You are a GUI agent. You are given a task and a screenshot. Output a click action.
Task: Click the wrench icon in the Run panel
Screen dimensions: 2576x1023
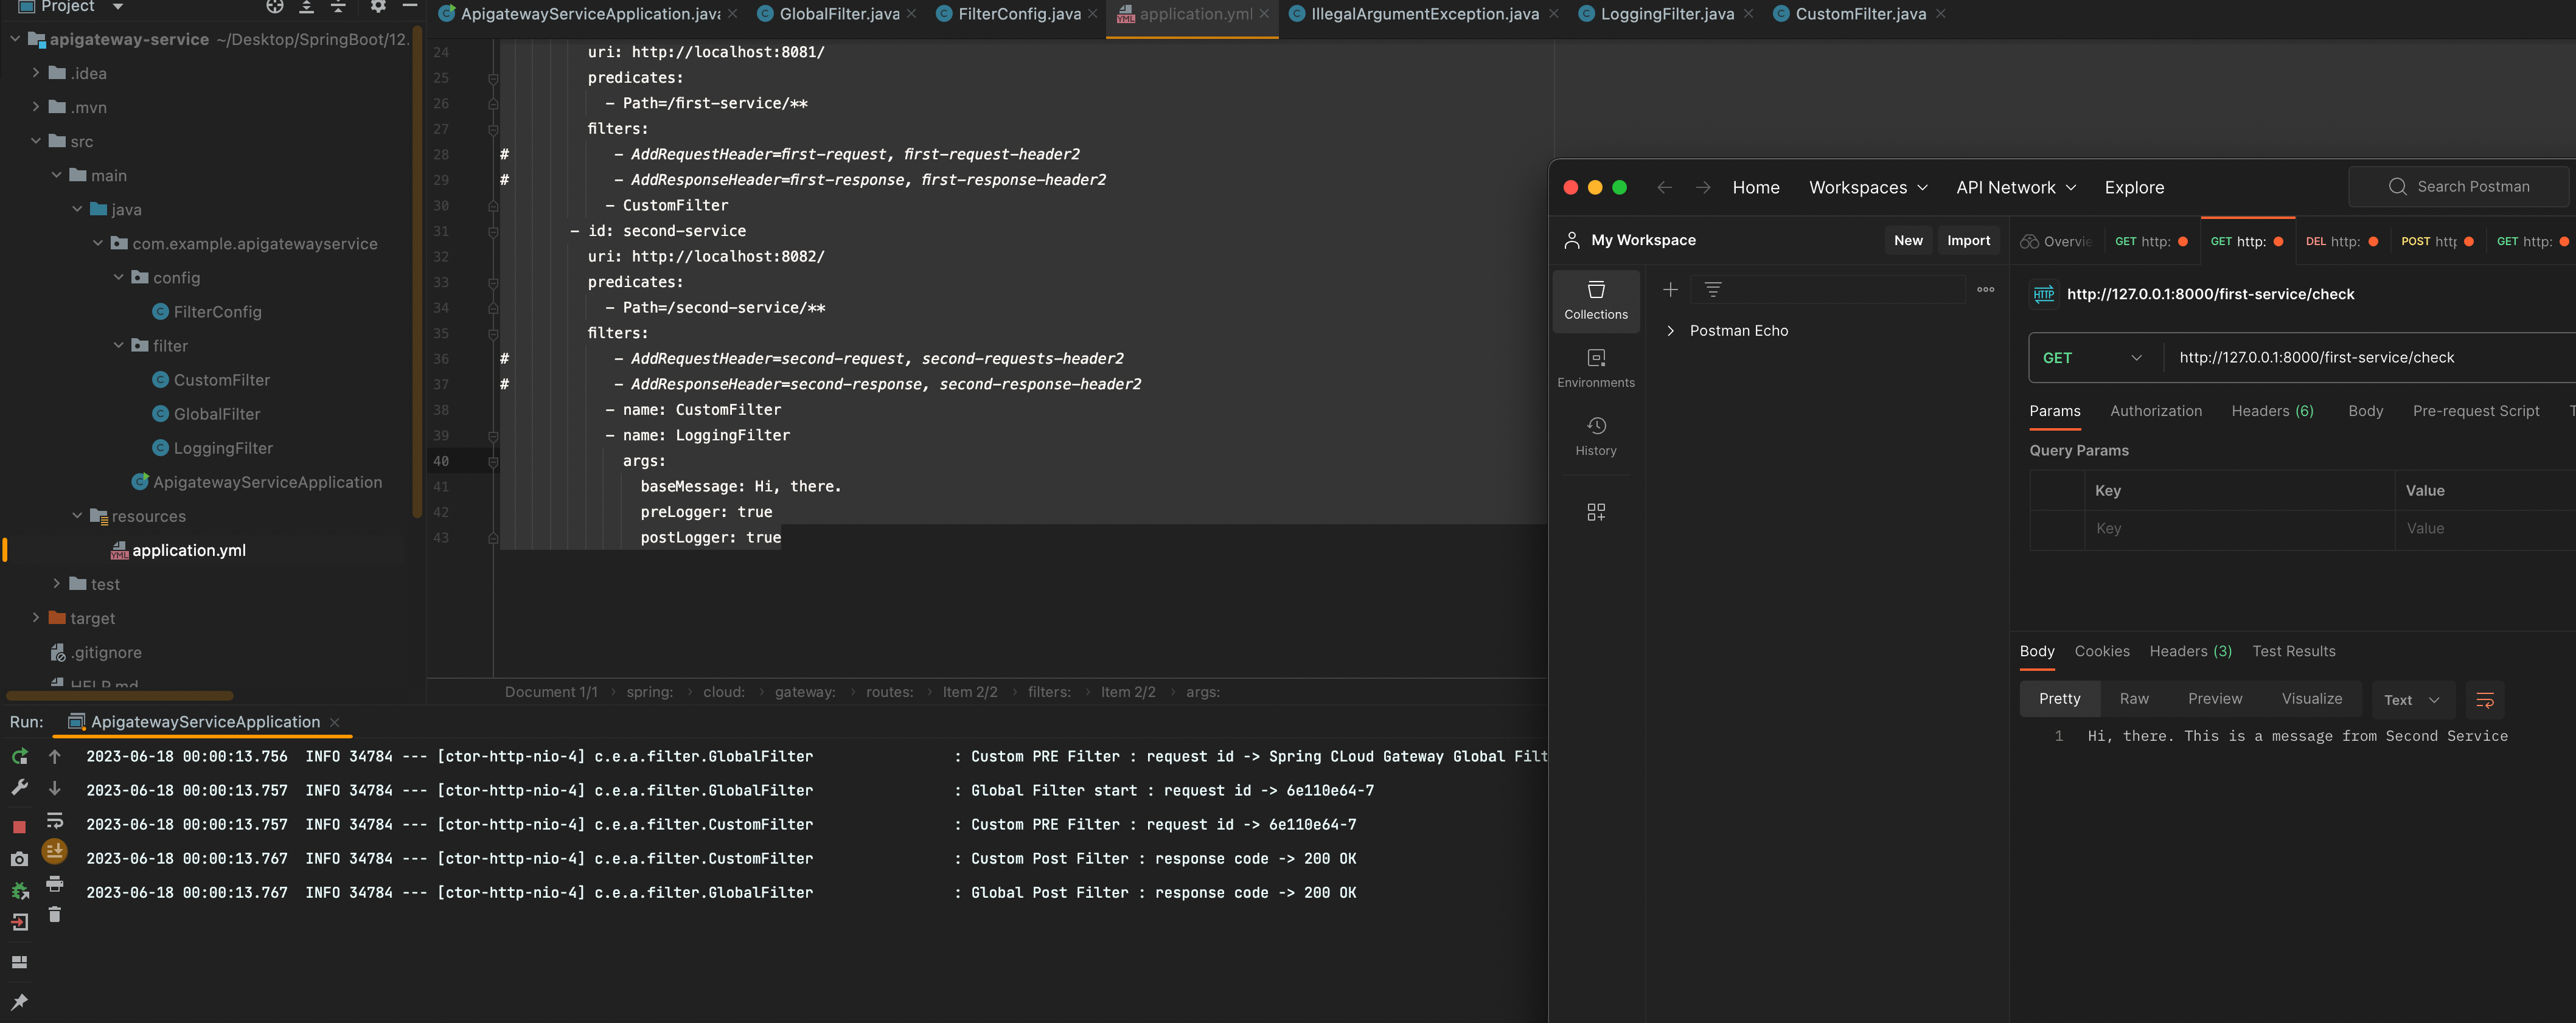19,788
